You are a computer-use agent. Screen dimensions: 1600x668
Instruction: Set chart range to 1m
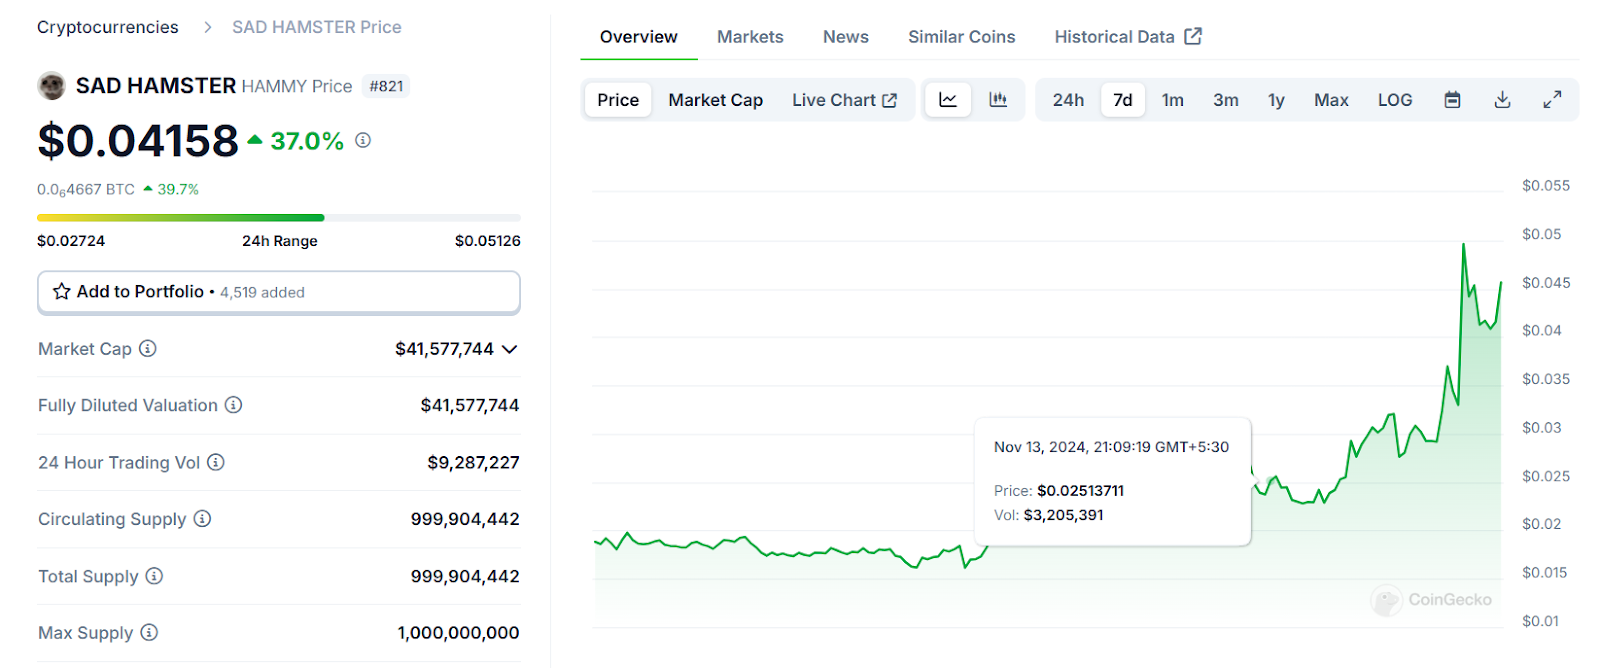[1173, 100]
